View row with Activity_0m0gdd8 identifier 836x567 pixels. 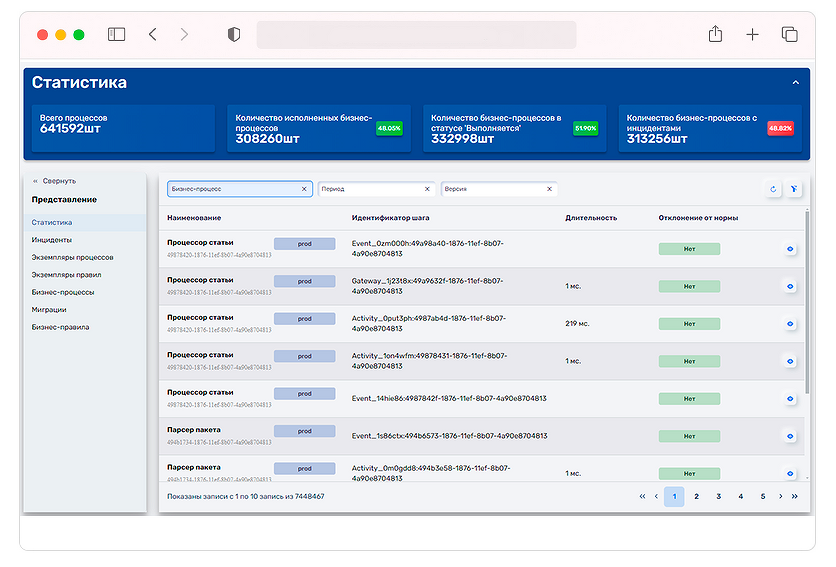(x=790, y=474)
